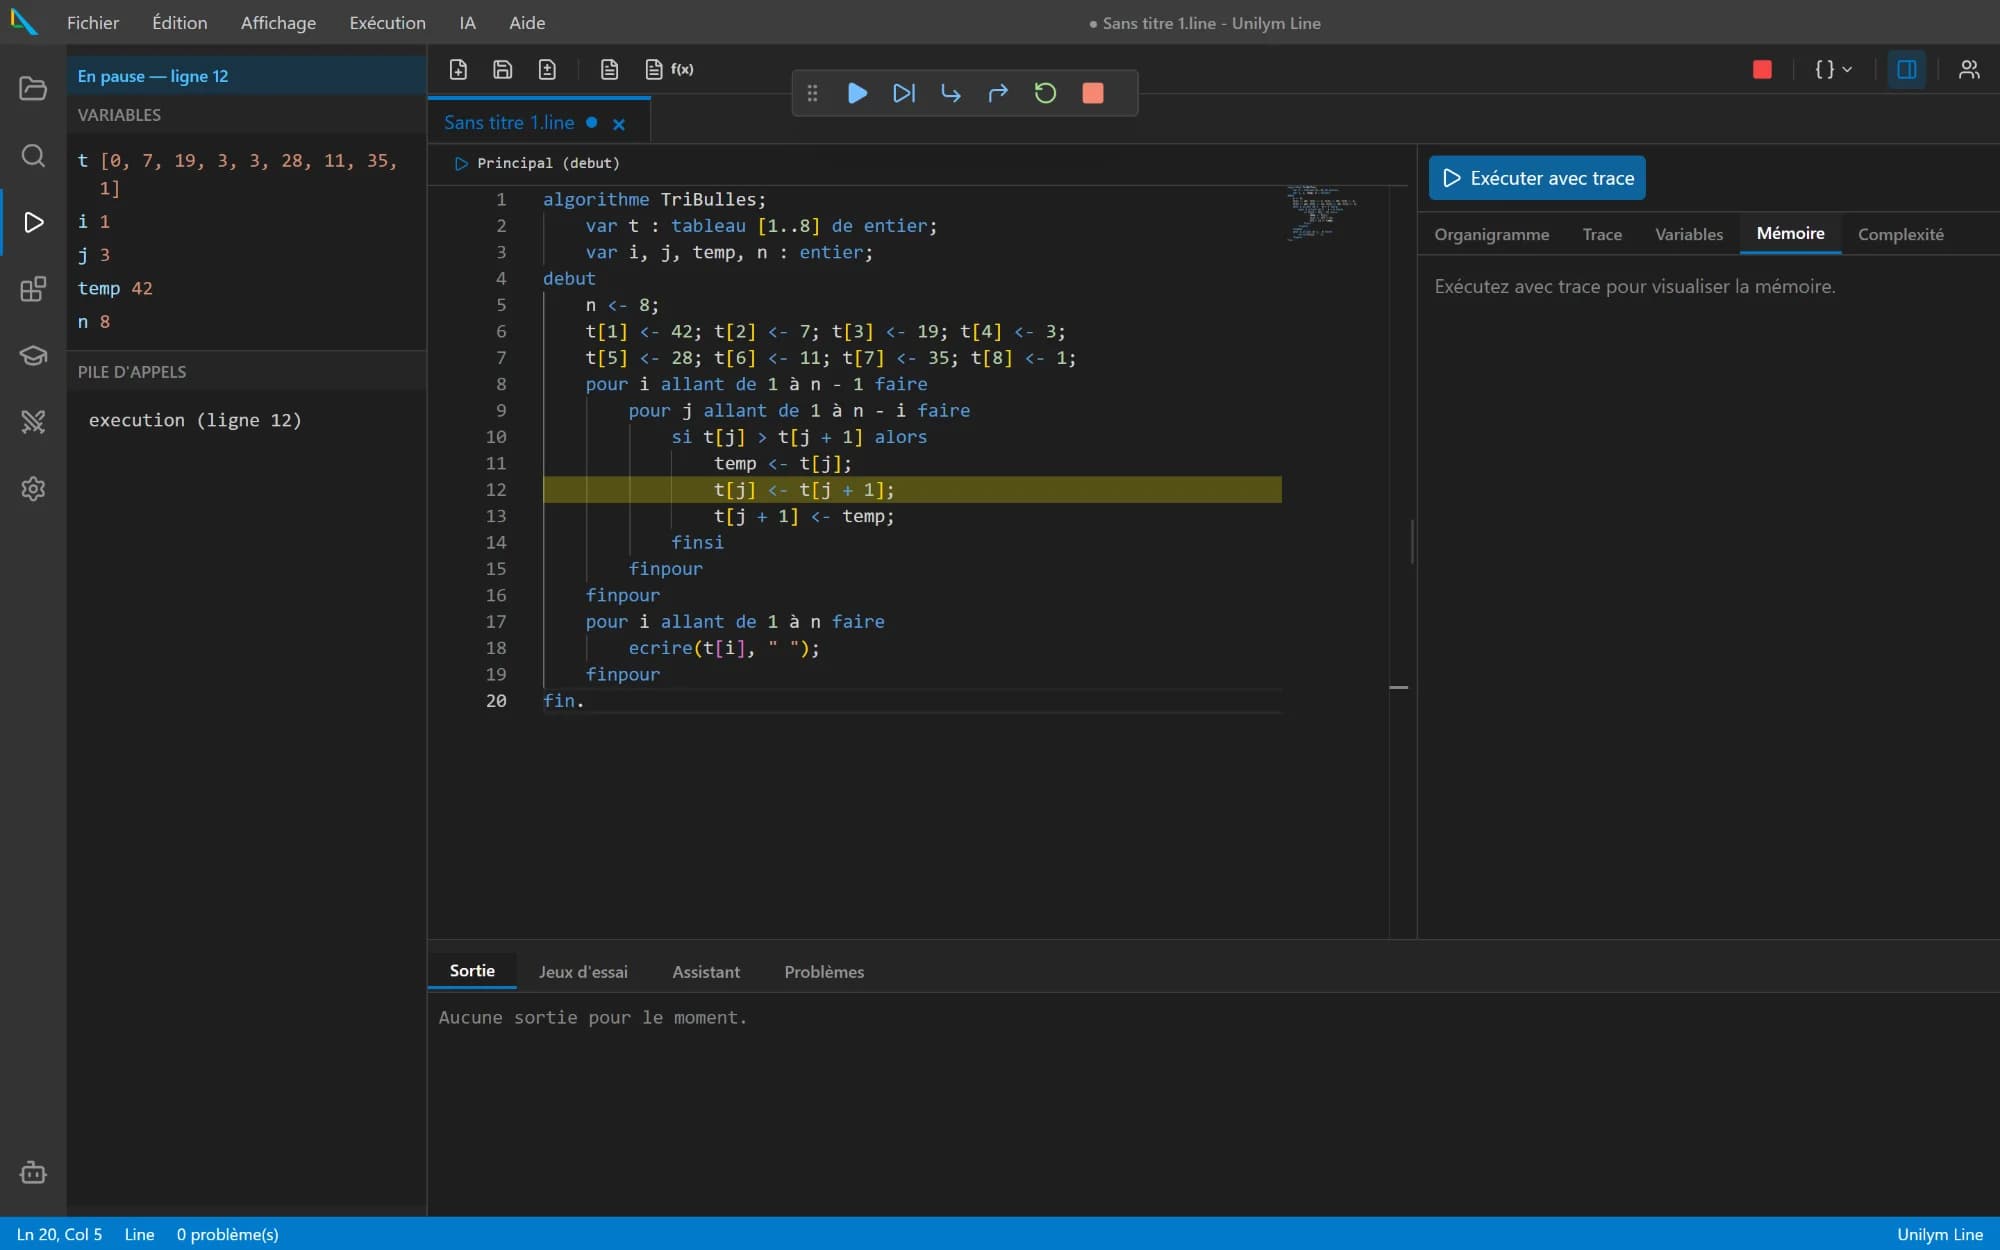The height and width of the screenshot is (1250, 2000).
Task: Click the f(x) function document icon
Action: coord(669,69)
